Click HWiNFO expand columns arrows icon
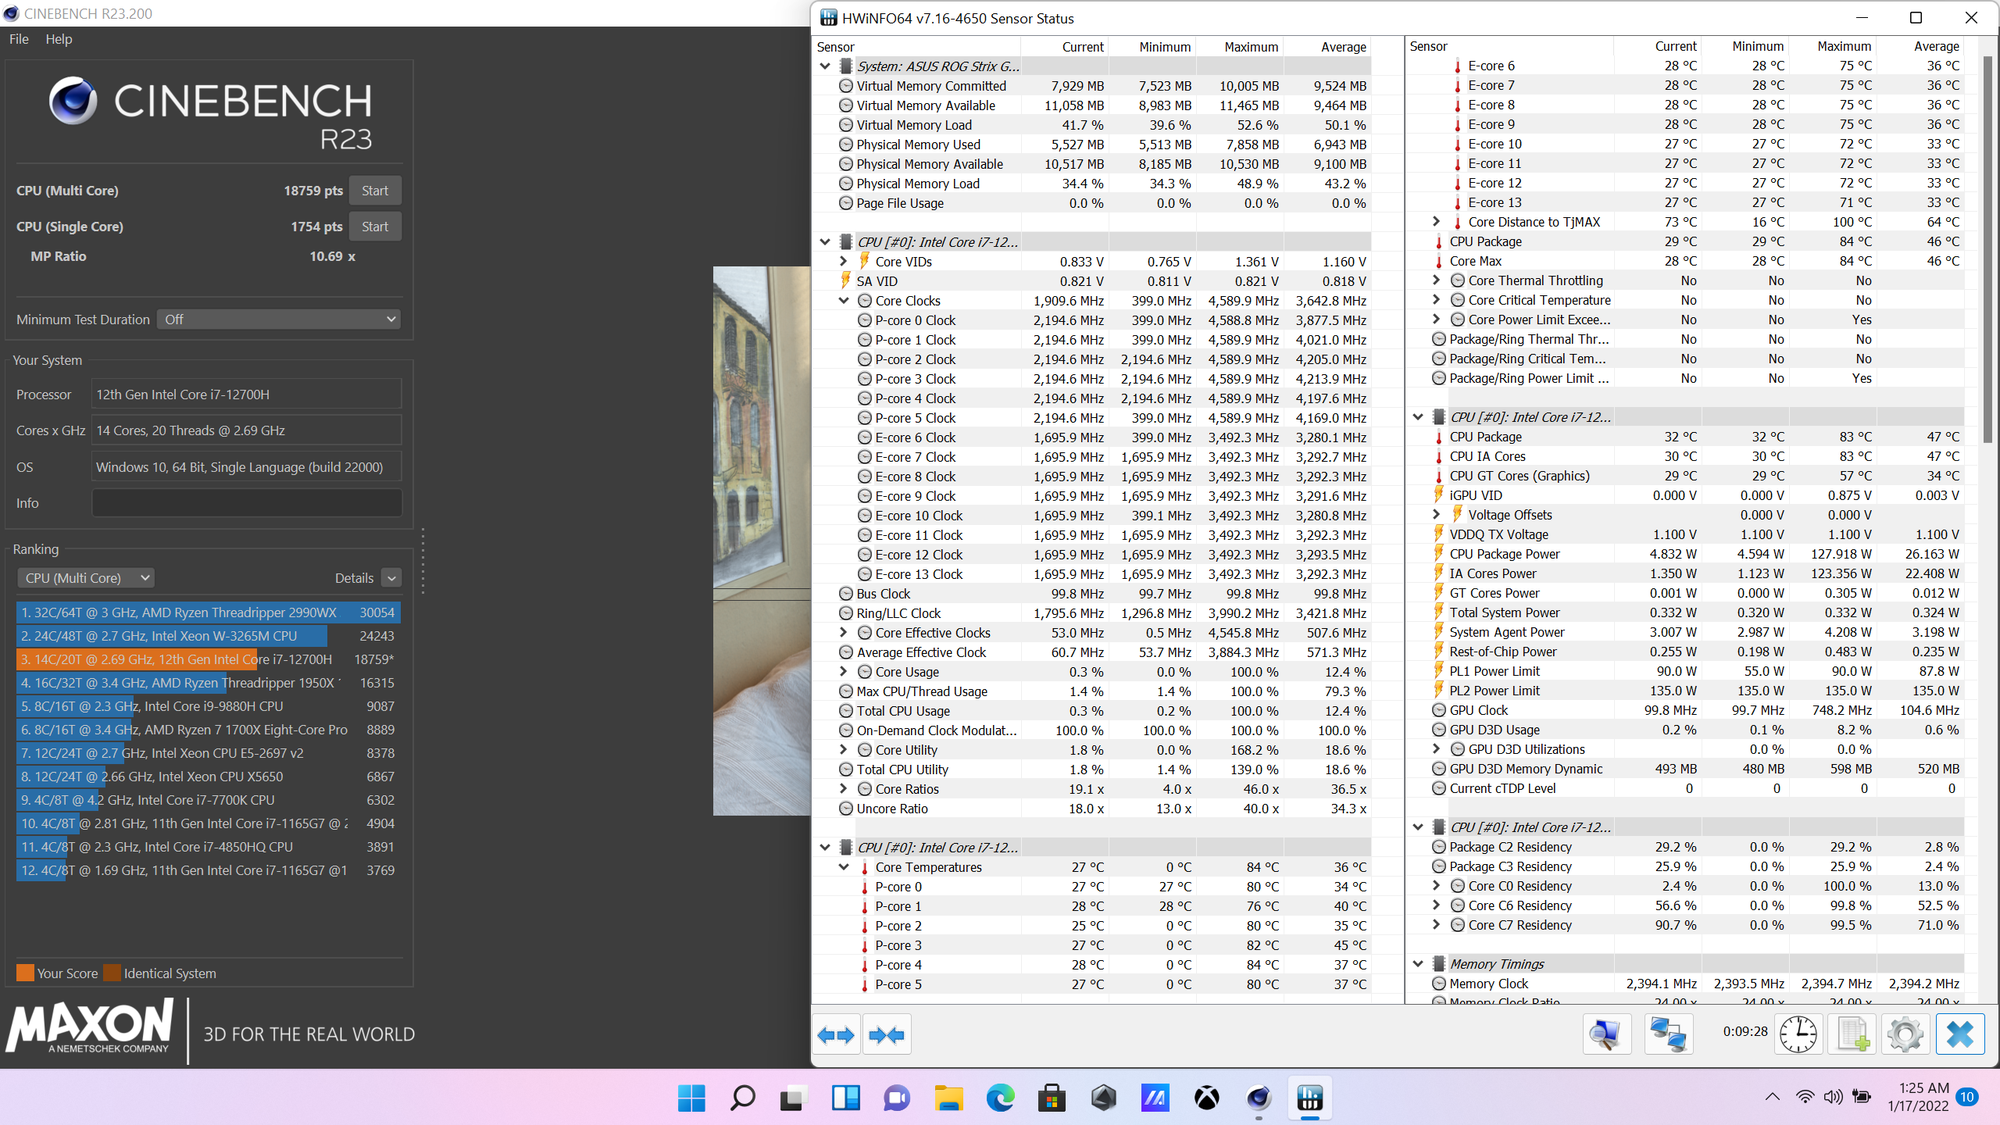This screenshot has height=1125, width=2000. click(x=836, y=1035)
